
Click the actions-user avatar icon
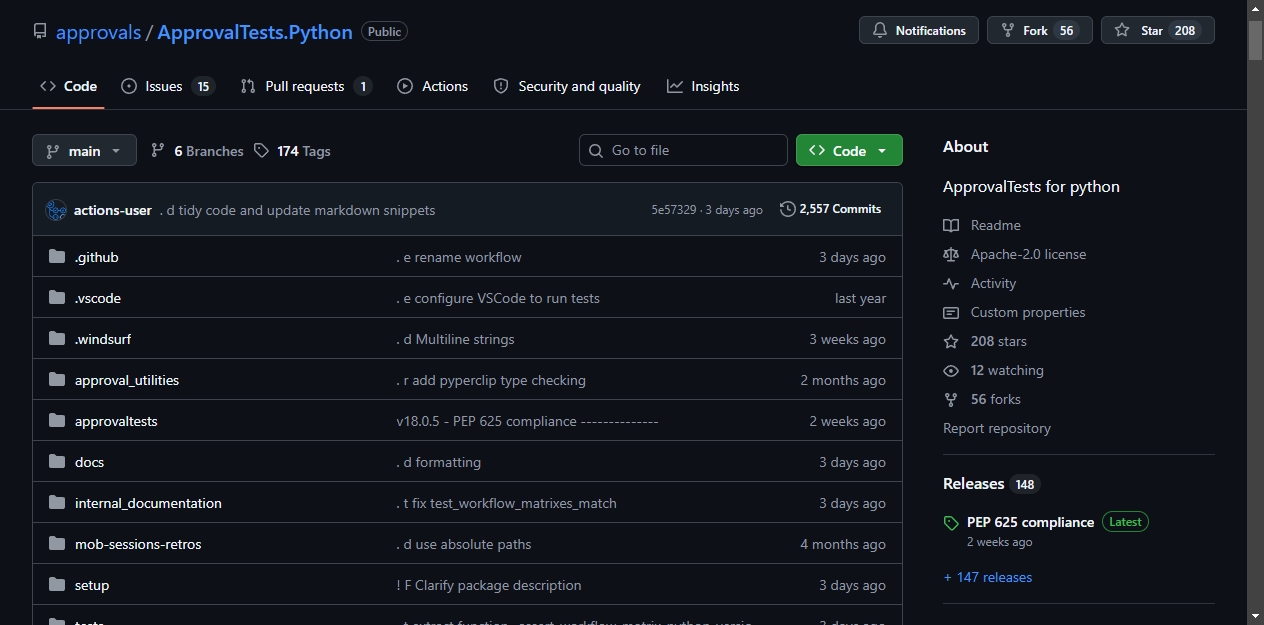click(56, 210)
